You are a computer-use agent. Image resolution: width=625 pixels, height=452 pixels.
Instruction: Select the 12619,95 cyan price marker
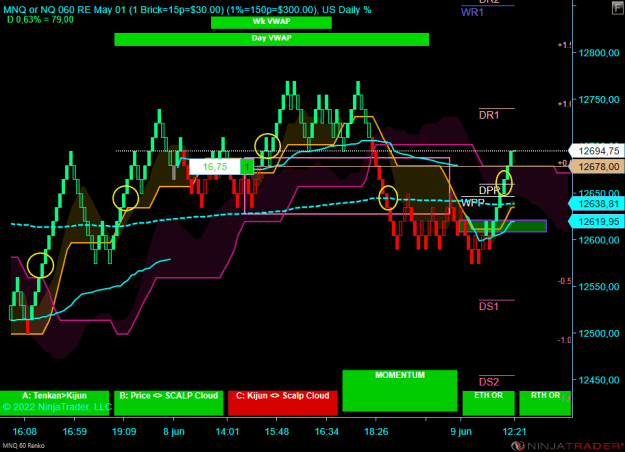[597, 222]
